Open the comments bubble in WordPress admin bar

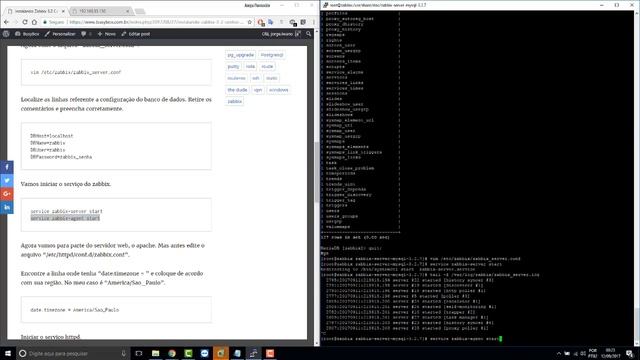coord(84,34)
